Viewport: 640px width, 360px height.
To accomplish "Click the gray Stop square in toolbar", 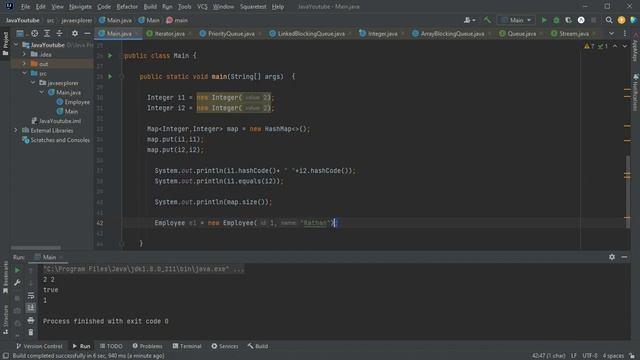I will pyautogui.click(x=593, y=20).
